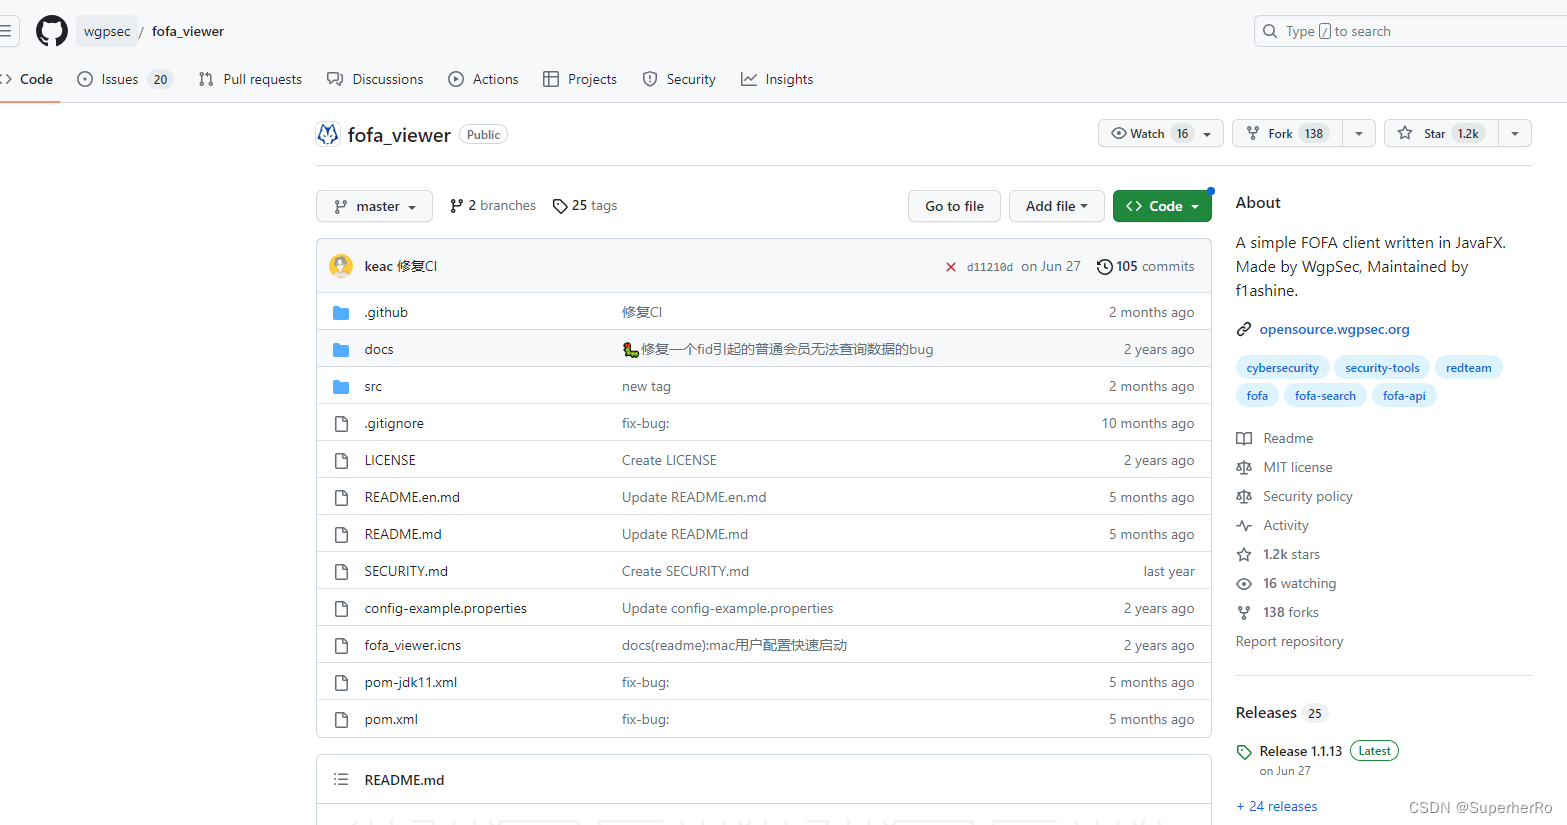Viewport: 1567px width, 825px height.
Task: Expand the green Code dropdown
Action: coord(1162,206)
